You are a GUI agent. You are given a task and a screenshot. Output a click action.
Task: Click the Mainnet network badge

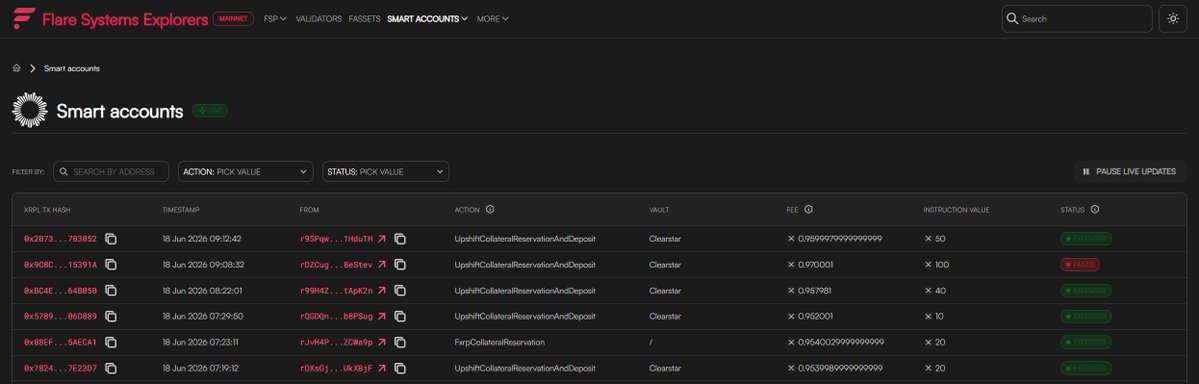click(233, 19)
